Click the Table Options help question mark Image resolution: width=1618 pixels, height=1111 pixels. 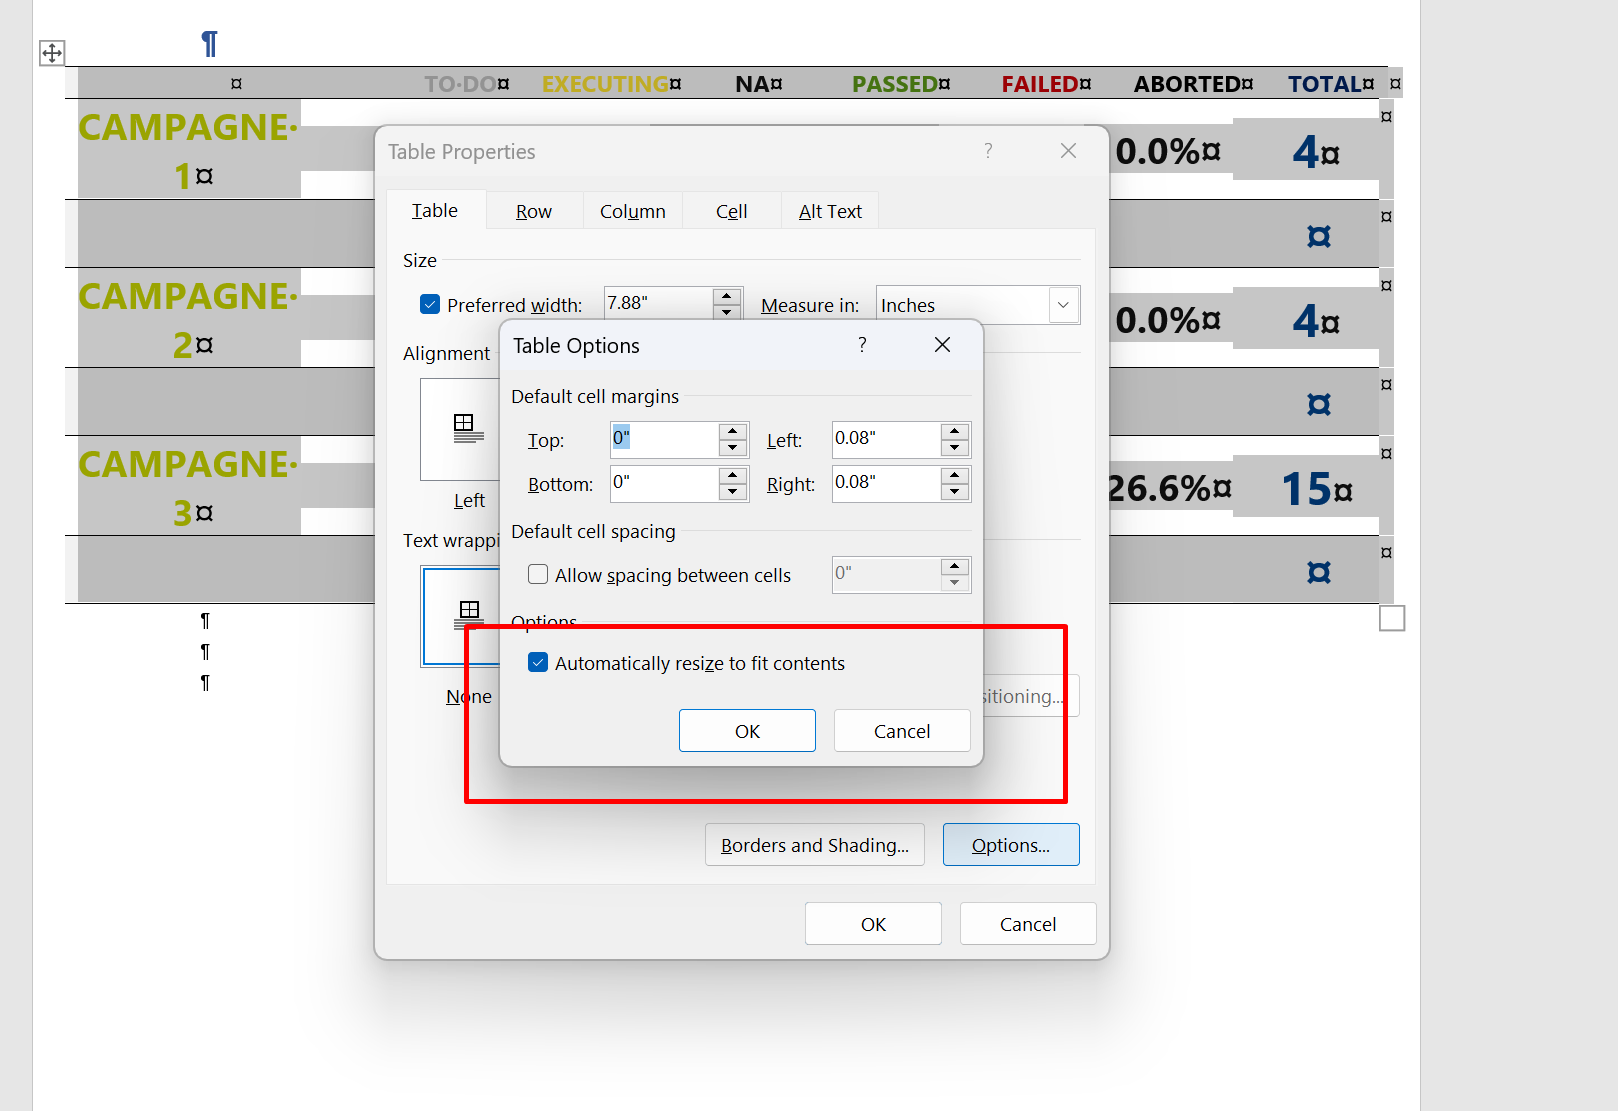[862, 345]
